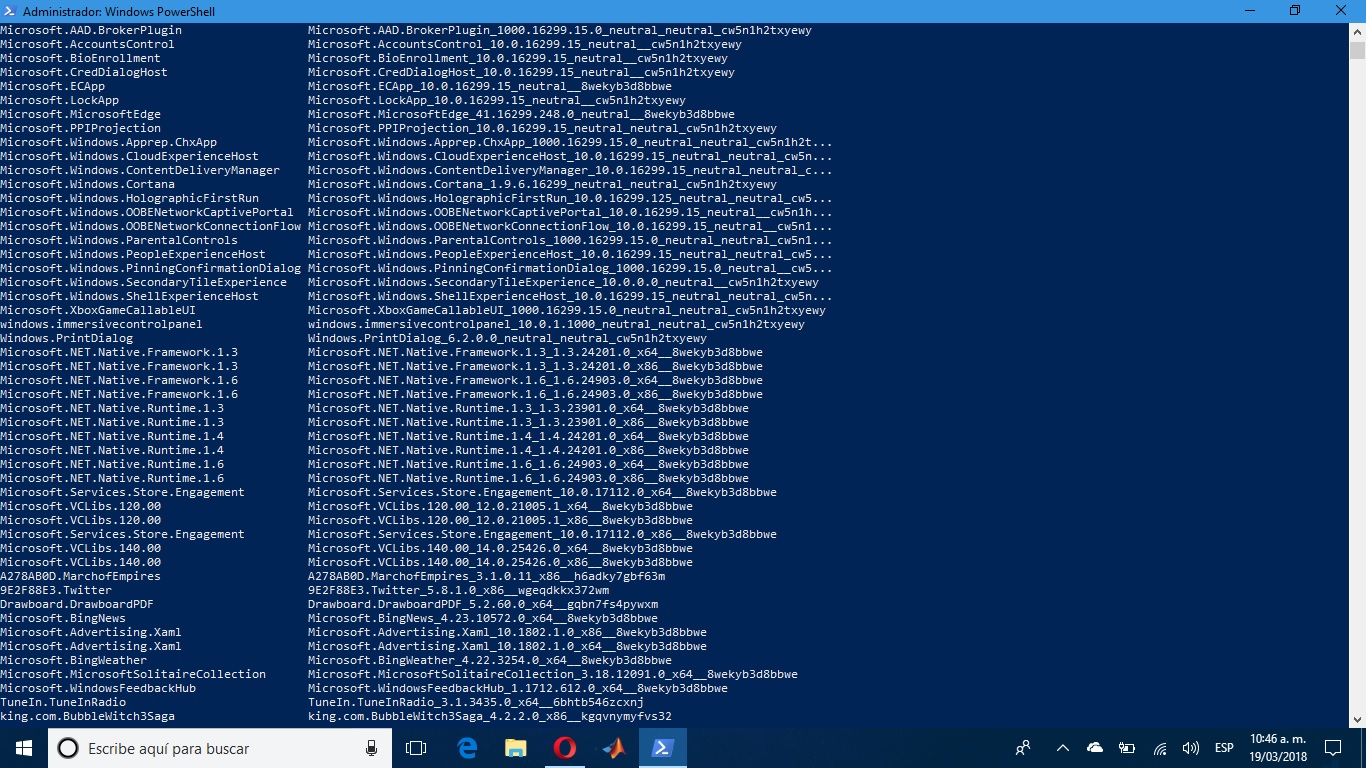Click the 'windows.immersivecontrolpanel' name in the left column
This screenshot has width=1366, height=768.
[x=101, y=324]
